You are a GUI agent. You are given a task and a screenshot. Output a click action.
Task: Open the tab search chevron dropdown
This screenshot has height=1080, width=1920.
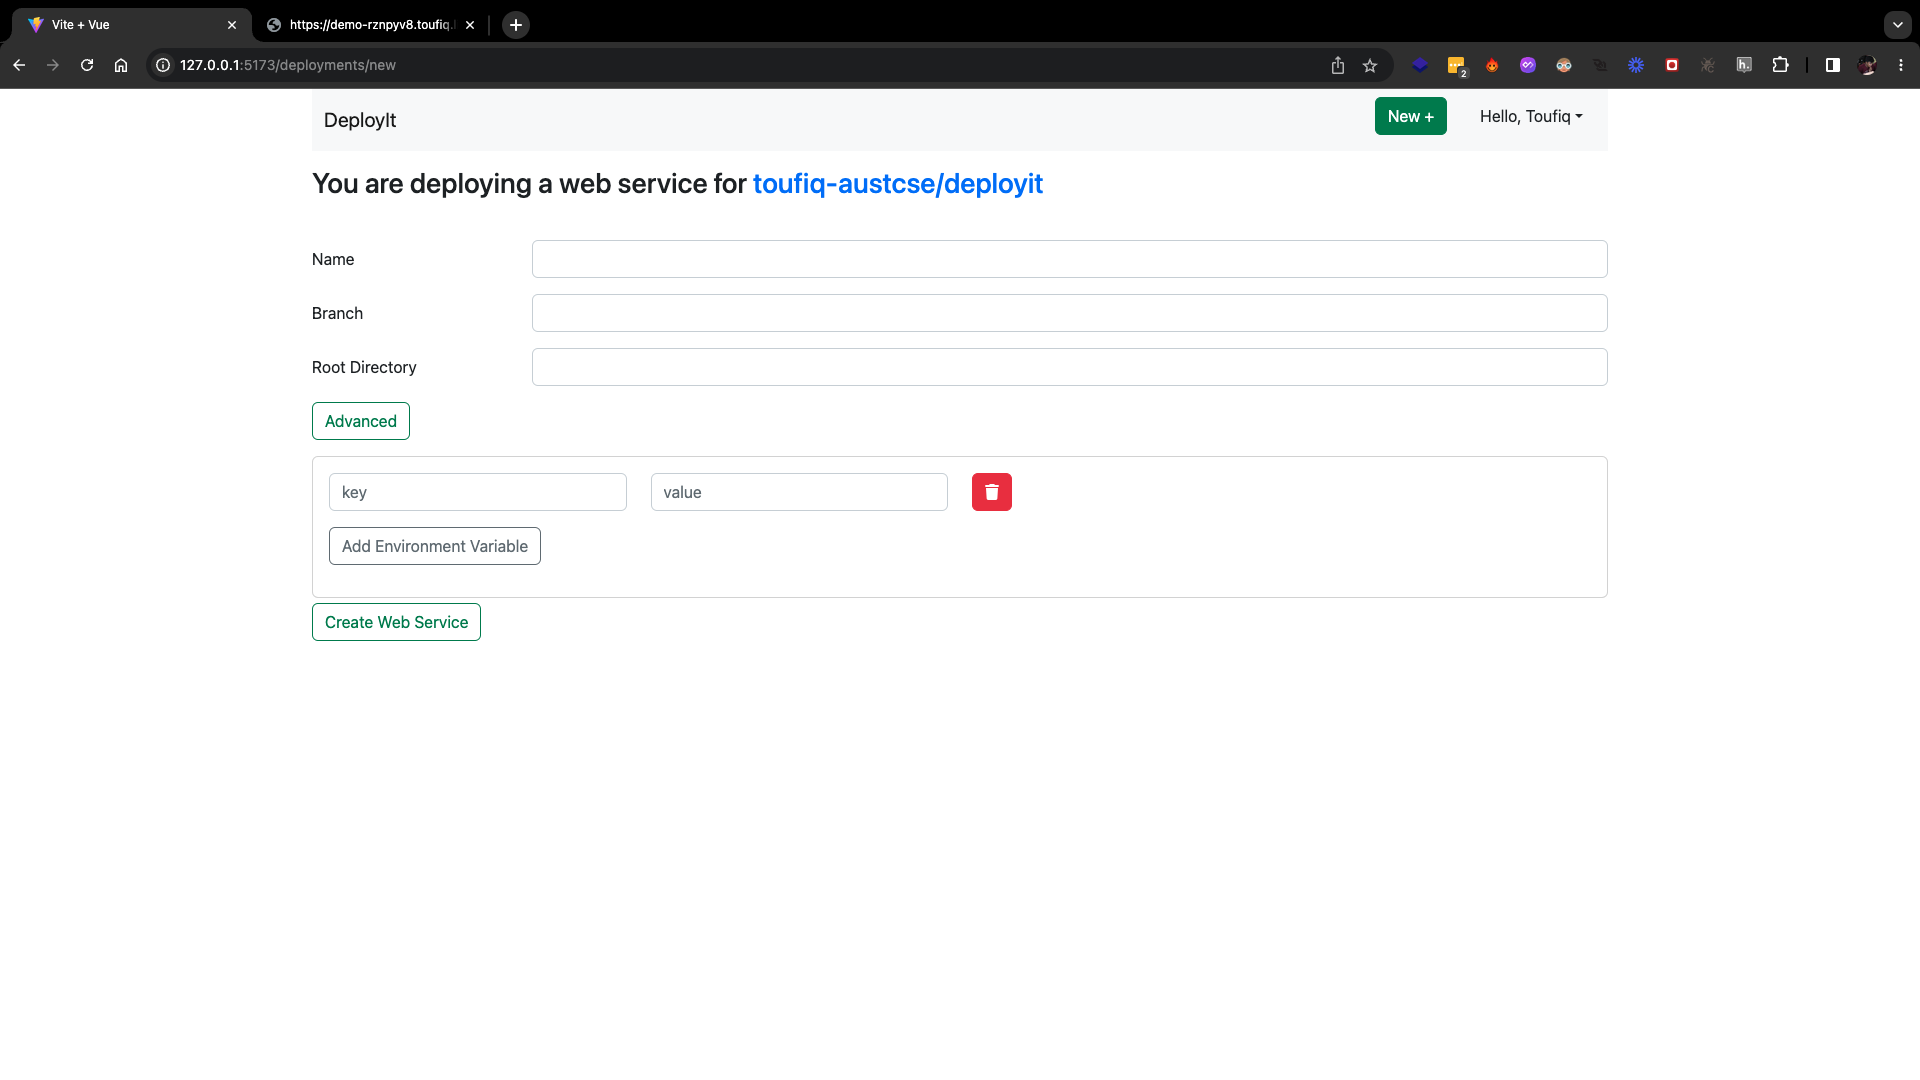coord(1897,25)
